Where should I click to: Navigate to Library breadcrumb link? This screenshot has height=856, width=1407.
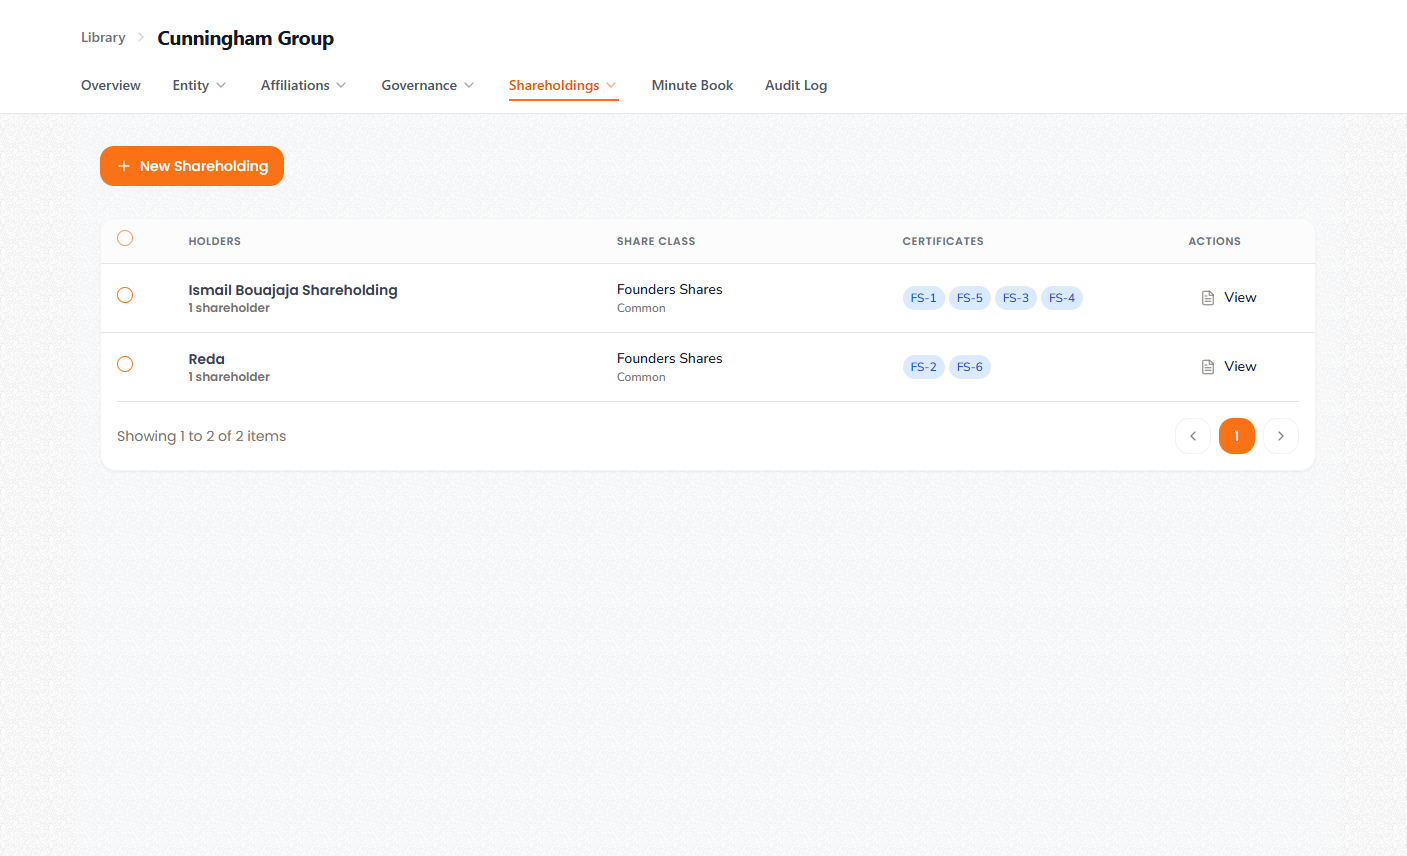tap(103, 38)
